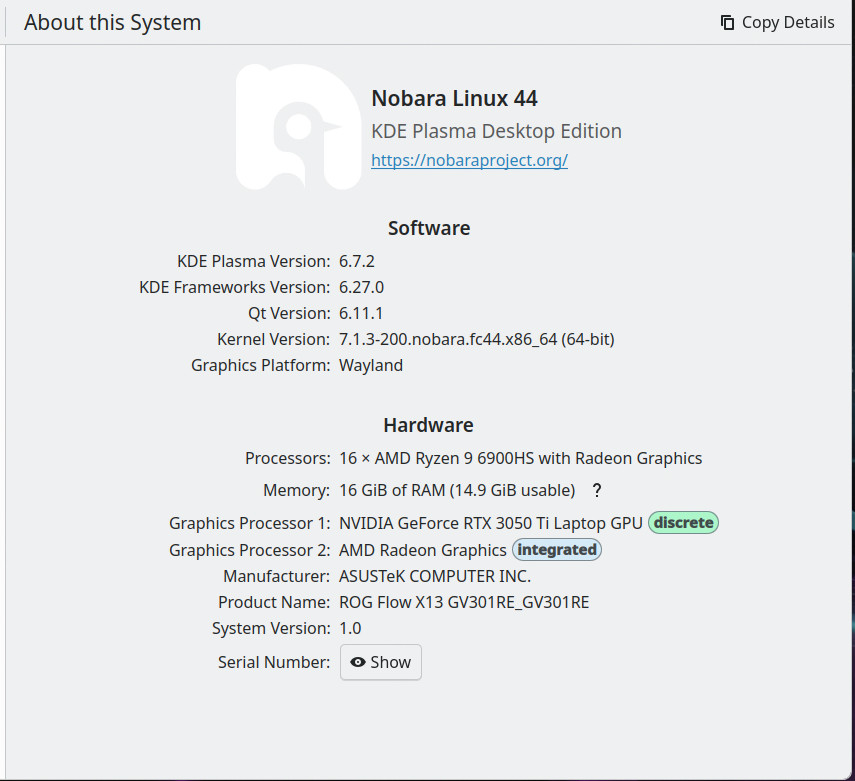Click the eye icon in Show button
This screenshot has height=781, width=855.
tap(358, 662)
